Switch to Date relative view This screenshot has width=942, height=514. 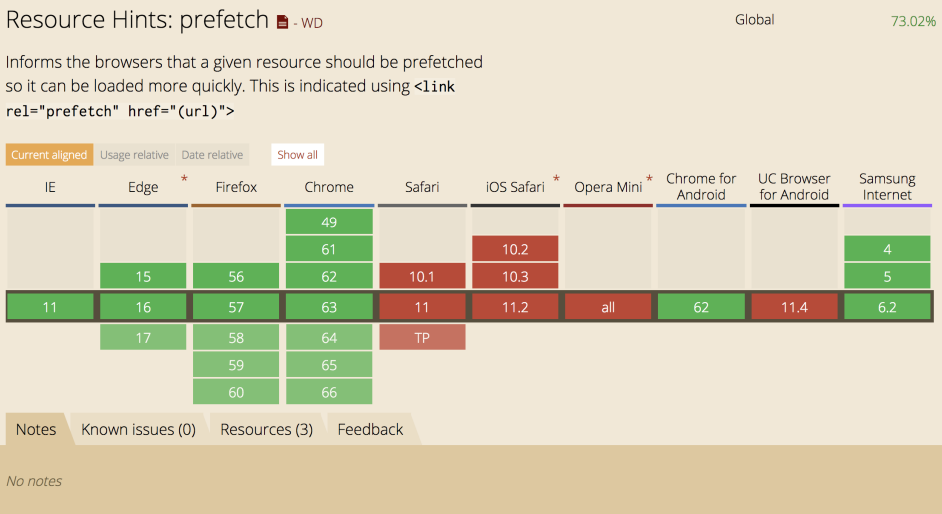click(212, 155)
